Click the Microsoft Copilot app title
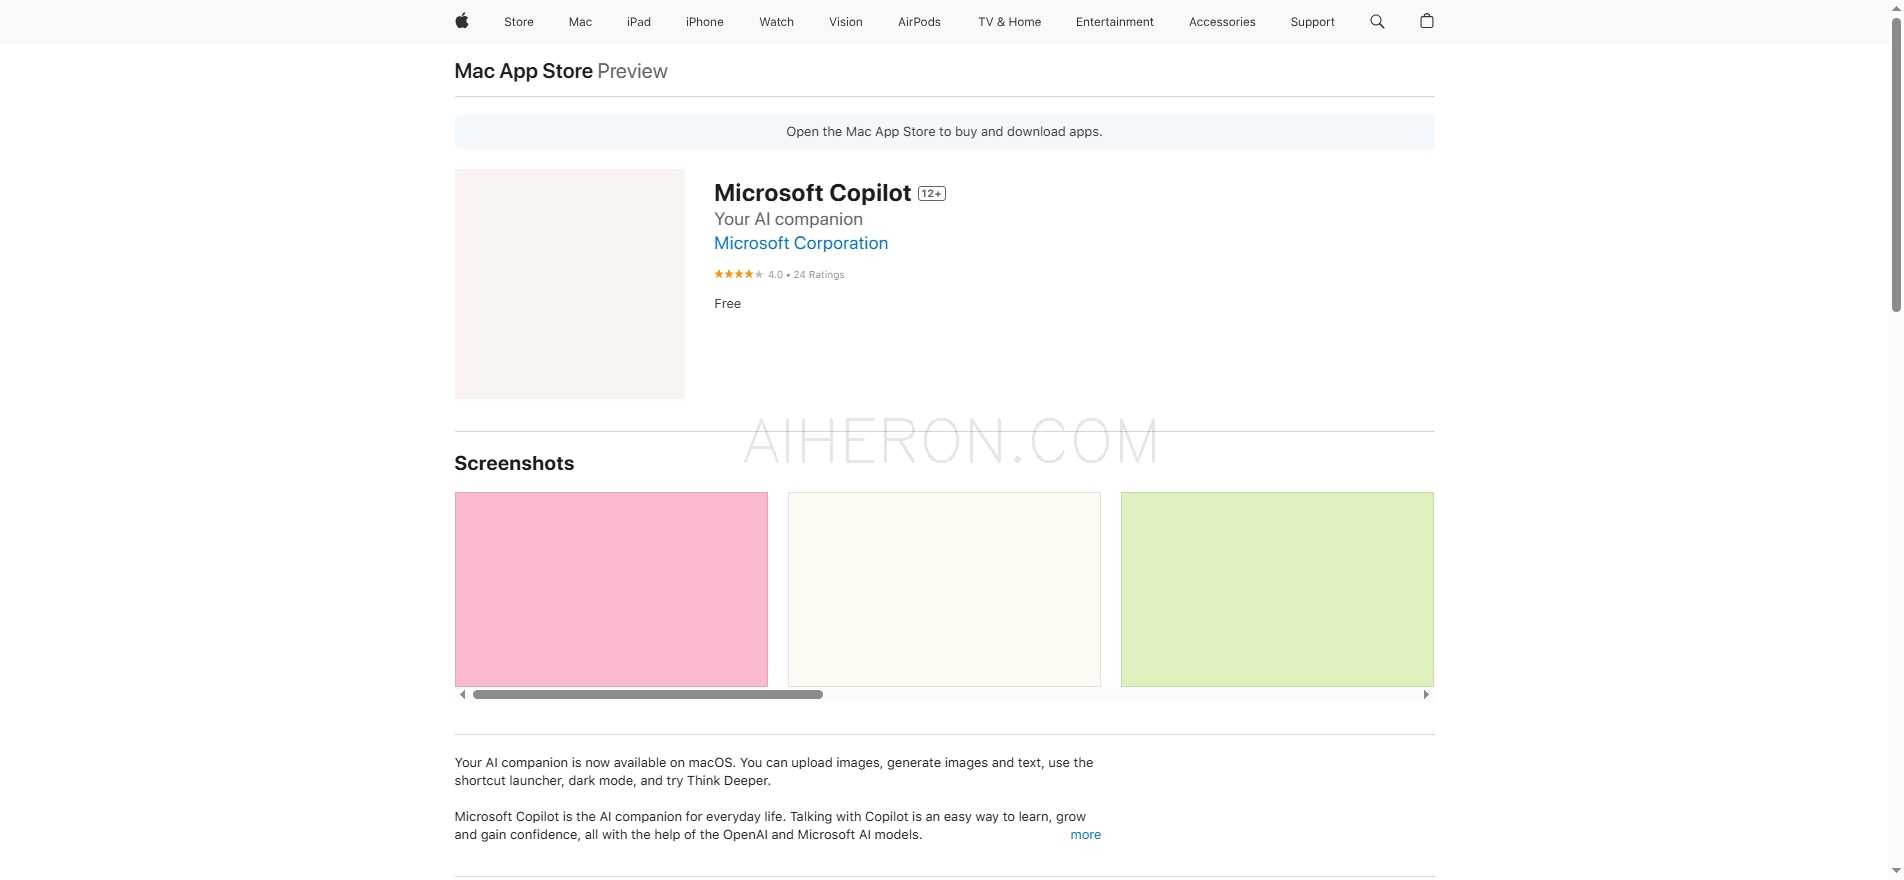 tap(813, 193)
